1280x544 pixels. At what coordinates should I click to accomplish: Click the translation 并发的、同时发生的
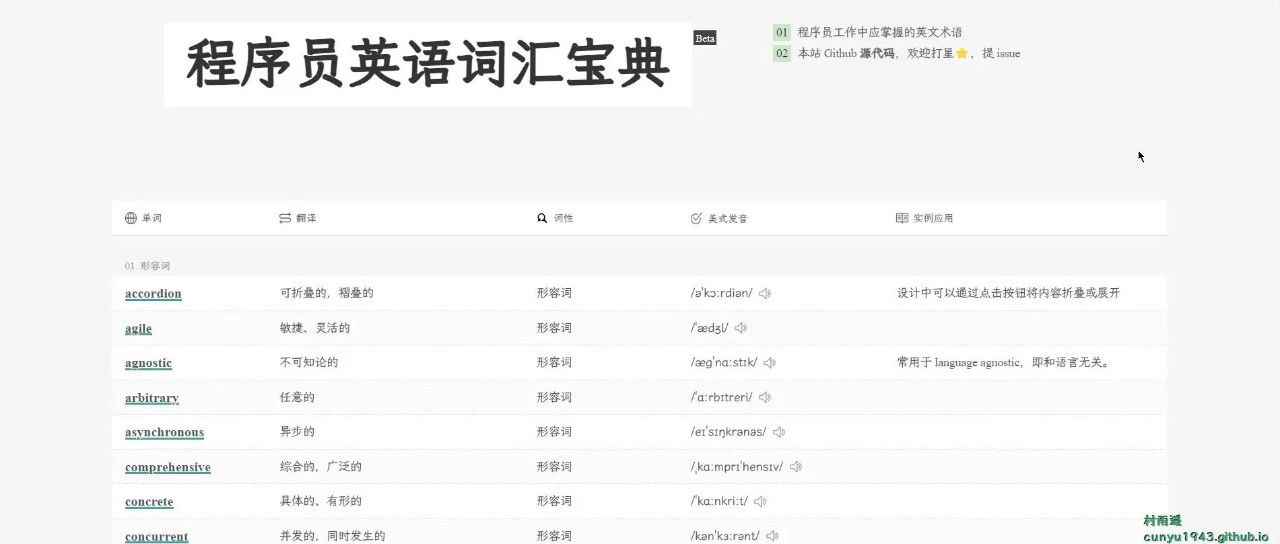pyautogui.click(x=332, y=536)
